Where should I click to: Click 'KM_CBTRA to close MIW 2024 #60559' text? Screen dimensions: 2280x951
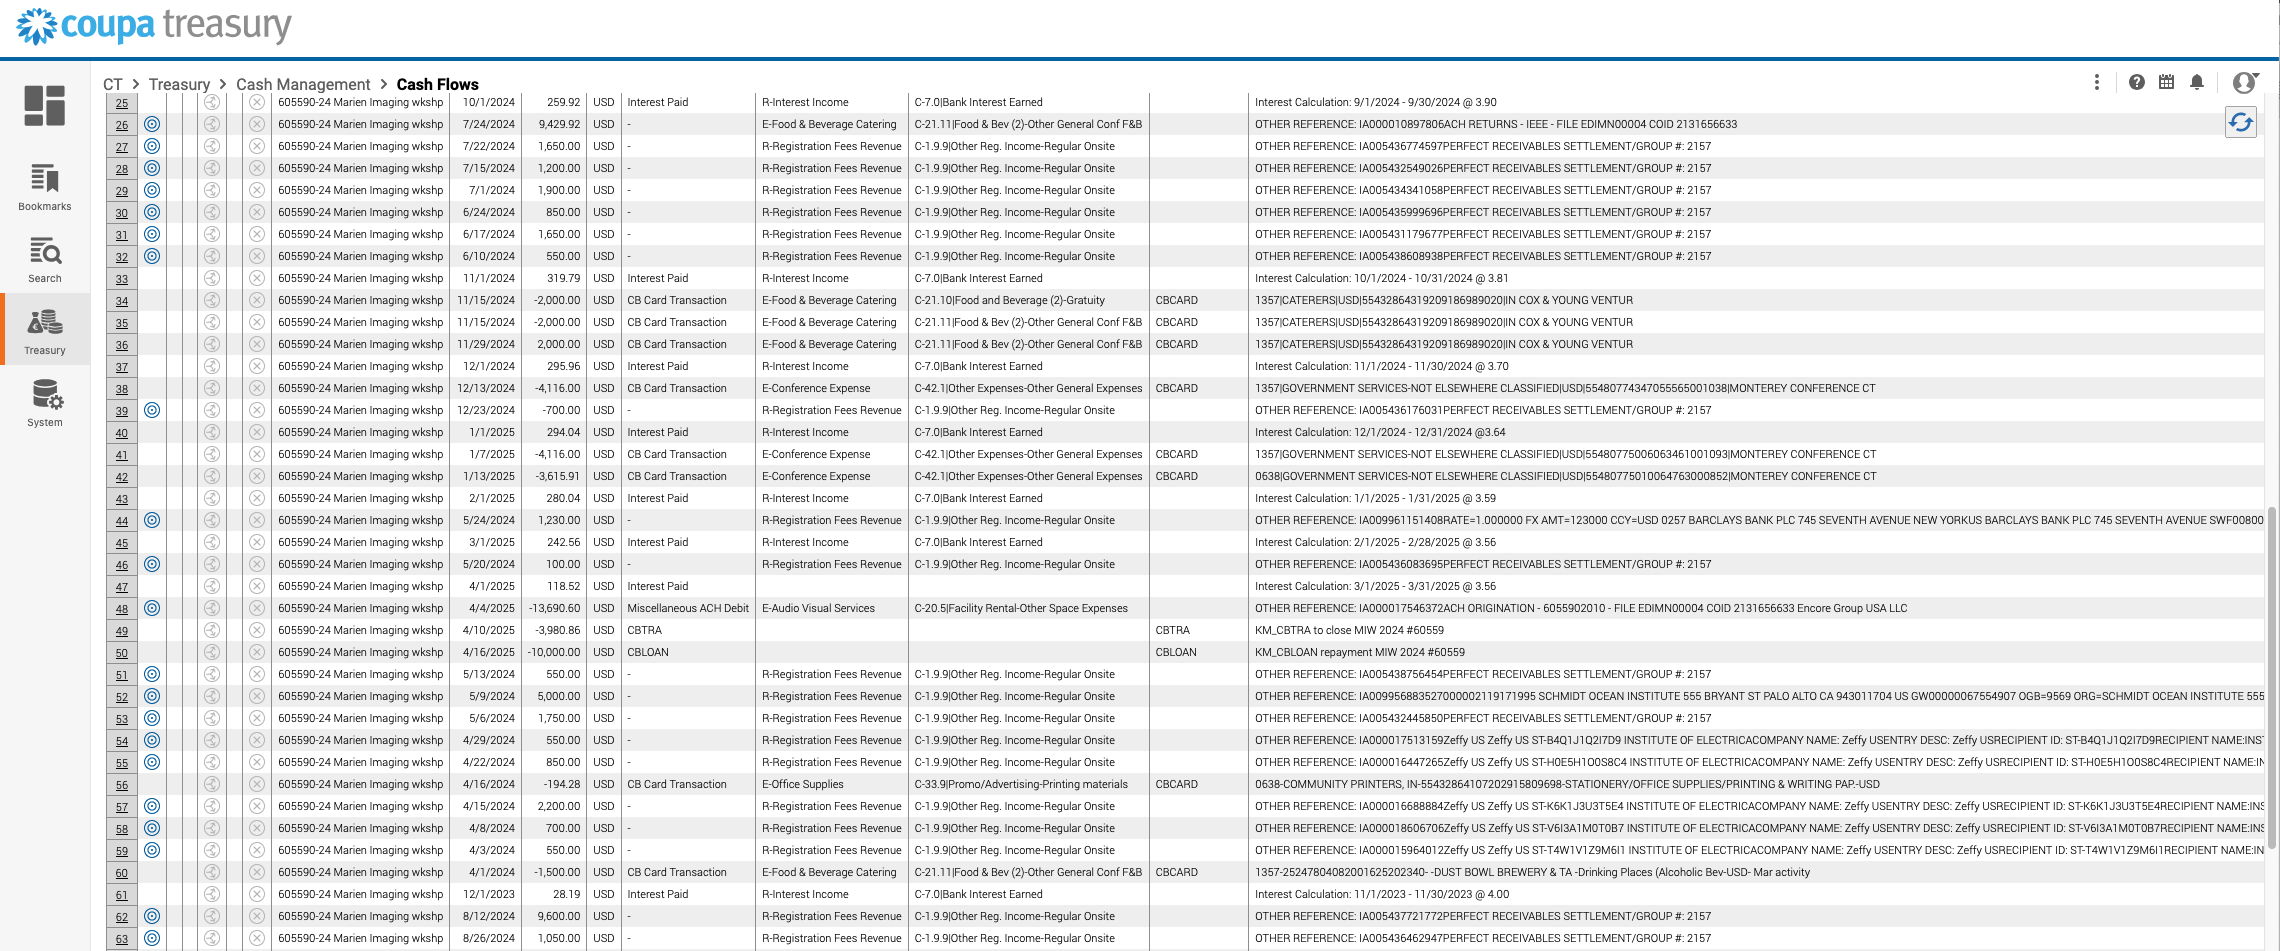click(x=1350, y=630)
